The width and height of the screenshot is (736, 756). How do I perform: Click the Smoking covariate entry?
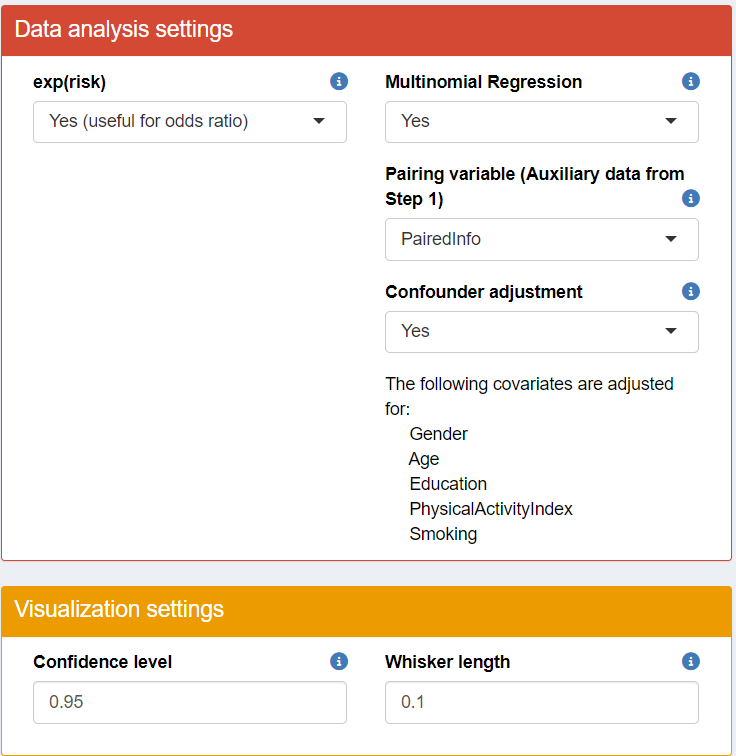[x=443, y=534]
